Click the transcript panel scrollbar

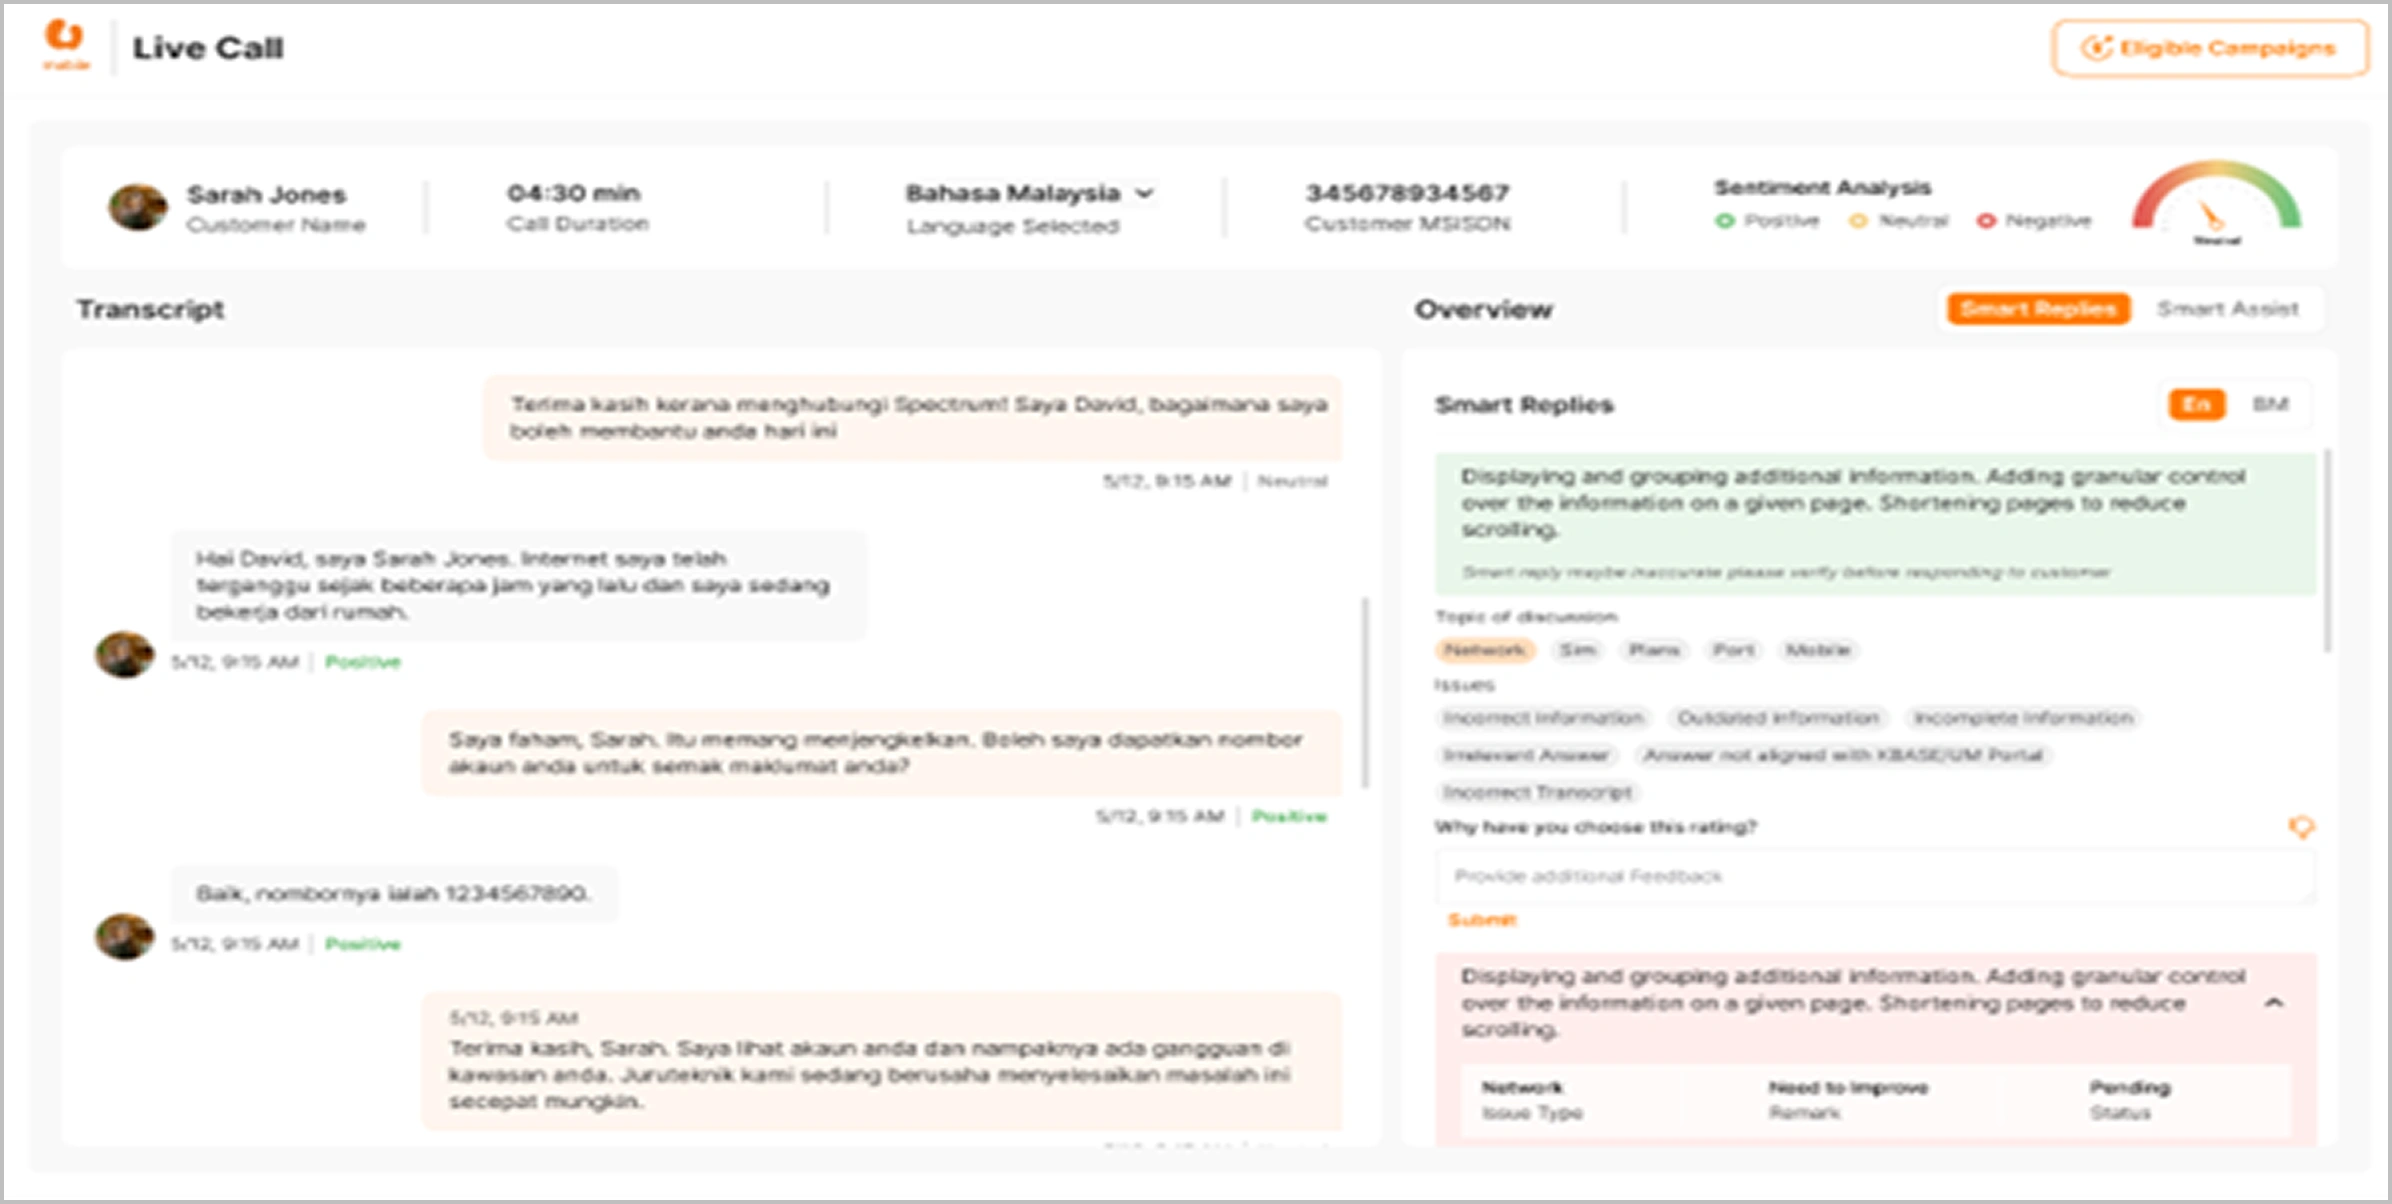click(1365, 692)
